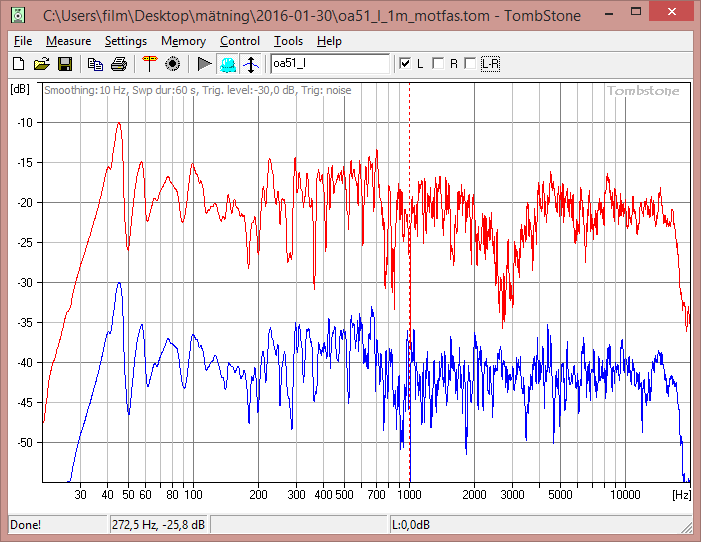The image size is (701, 542).
Task: Open a file with the folder icon
Action: click(x=42, y=64)
